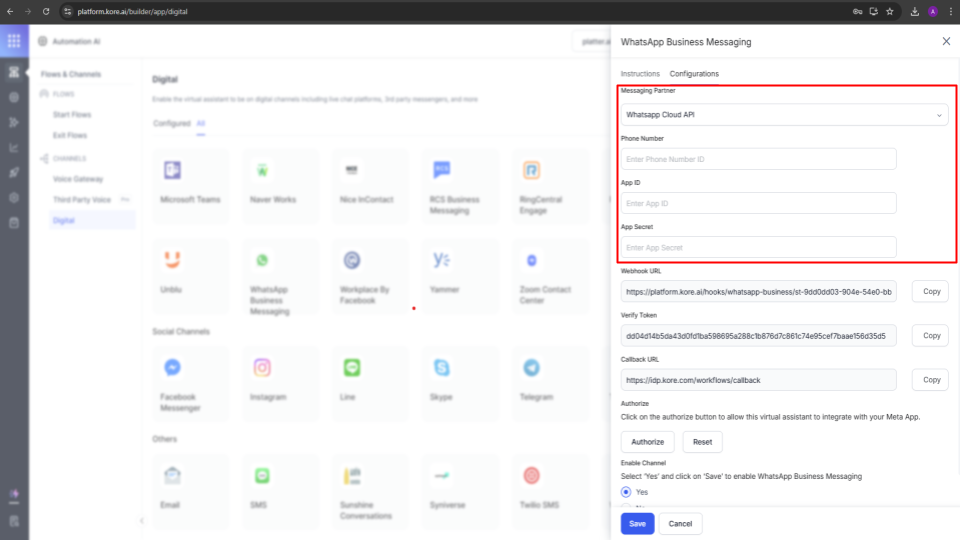Switch to the Instructions tab
This screenshot has height=540, width=960.
[x=640, y=73]
